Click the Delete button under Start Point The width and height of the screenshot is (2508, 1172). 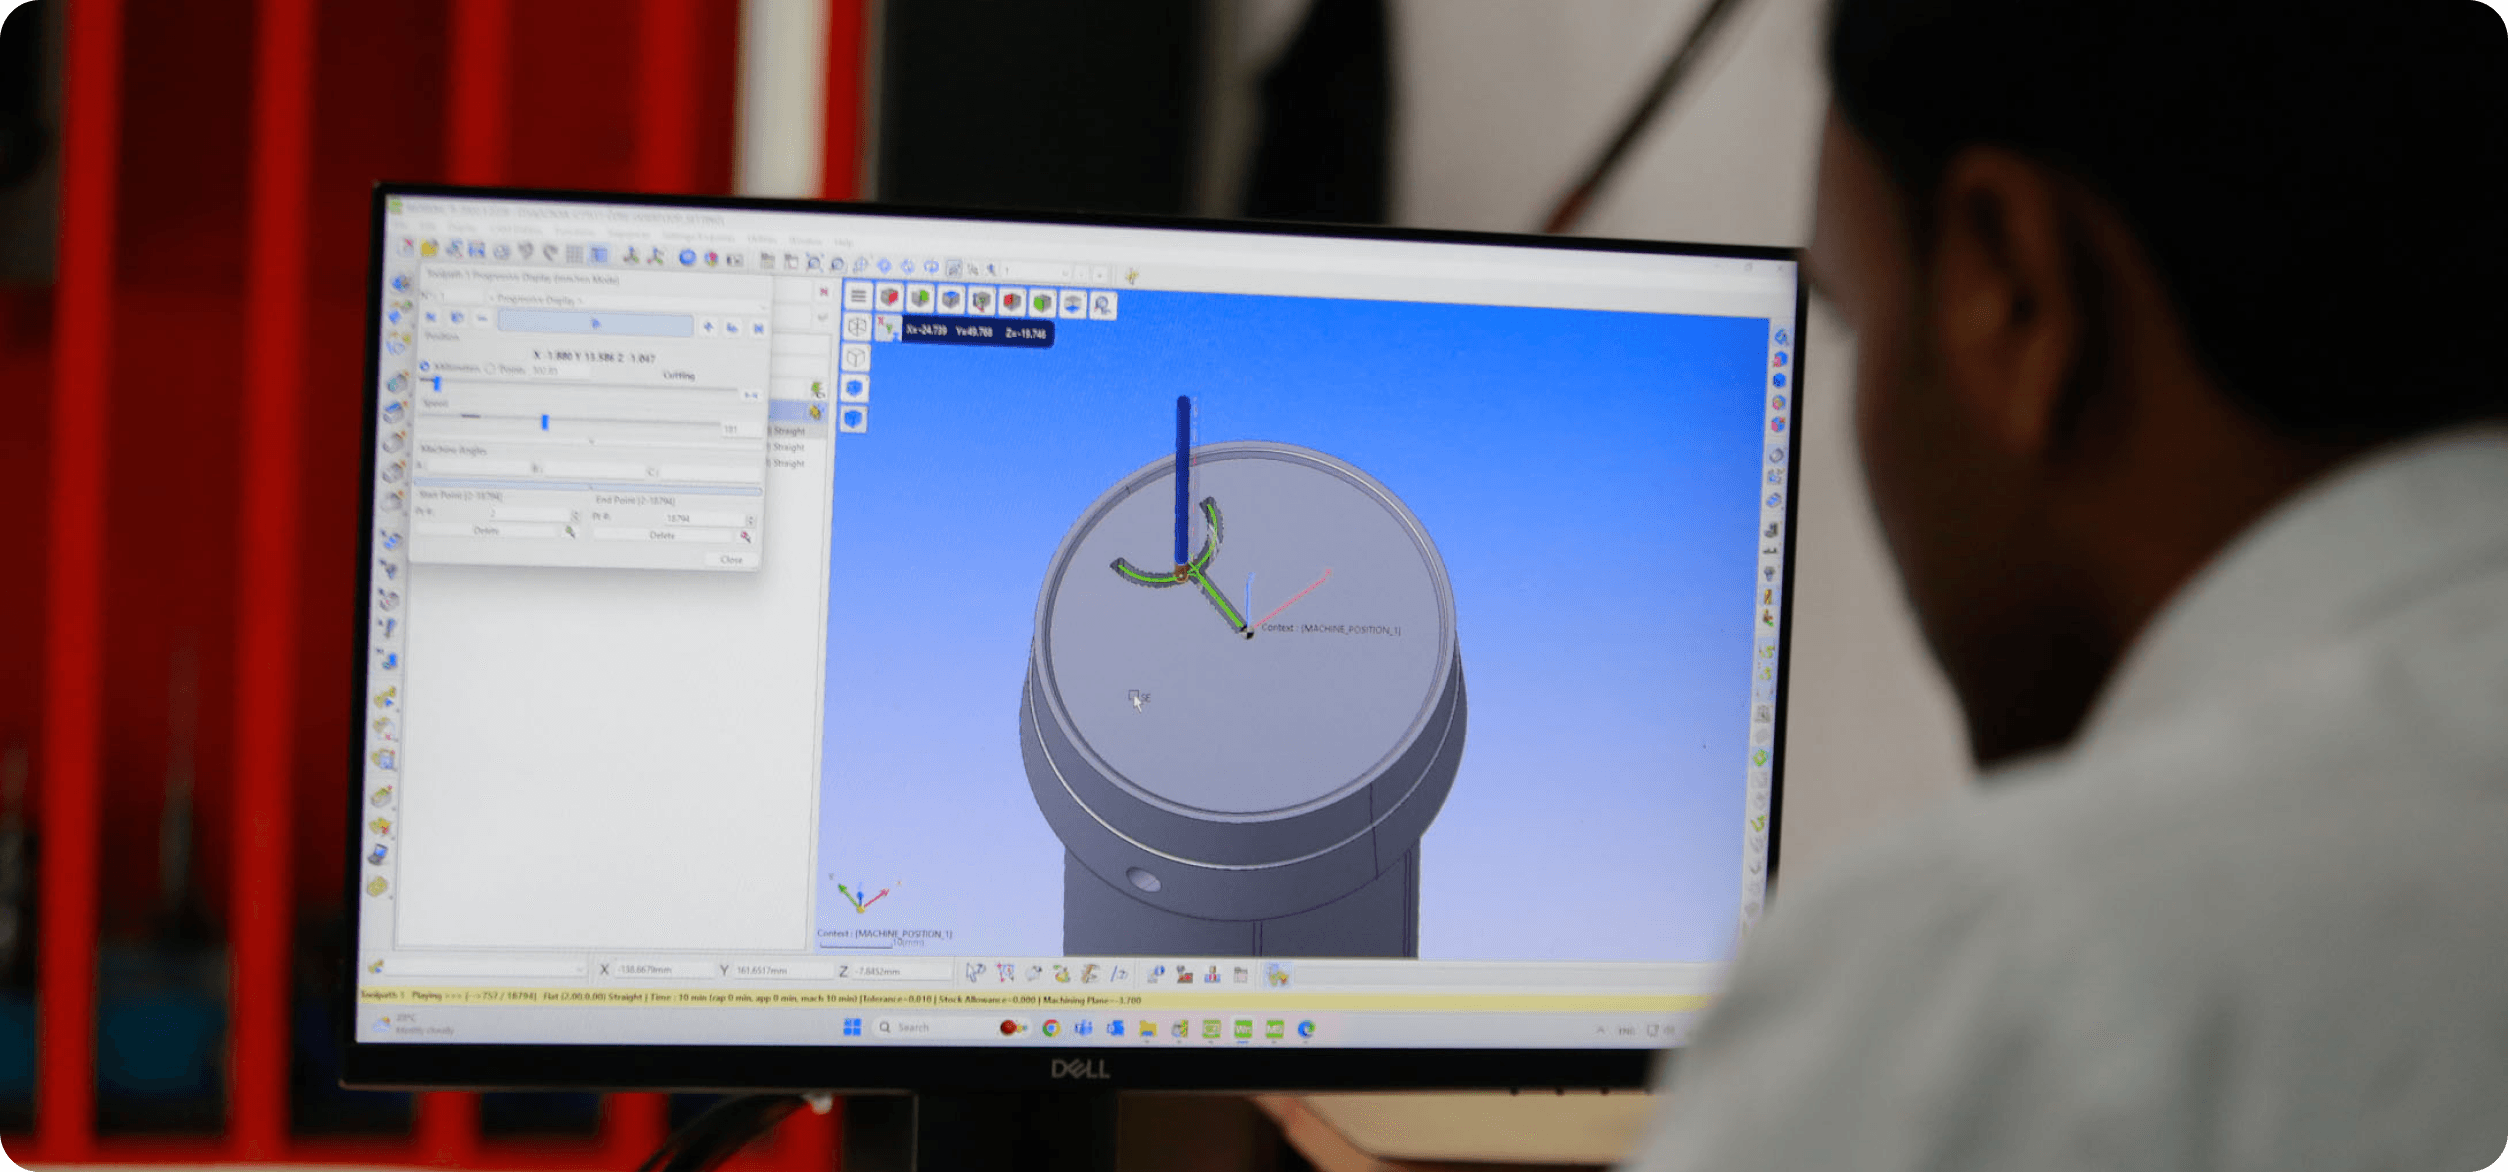[x=486, y=530]
